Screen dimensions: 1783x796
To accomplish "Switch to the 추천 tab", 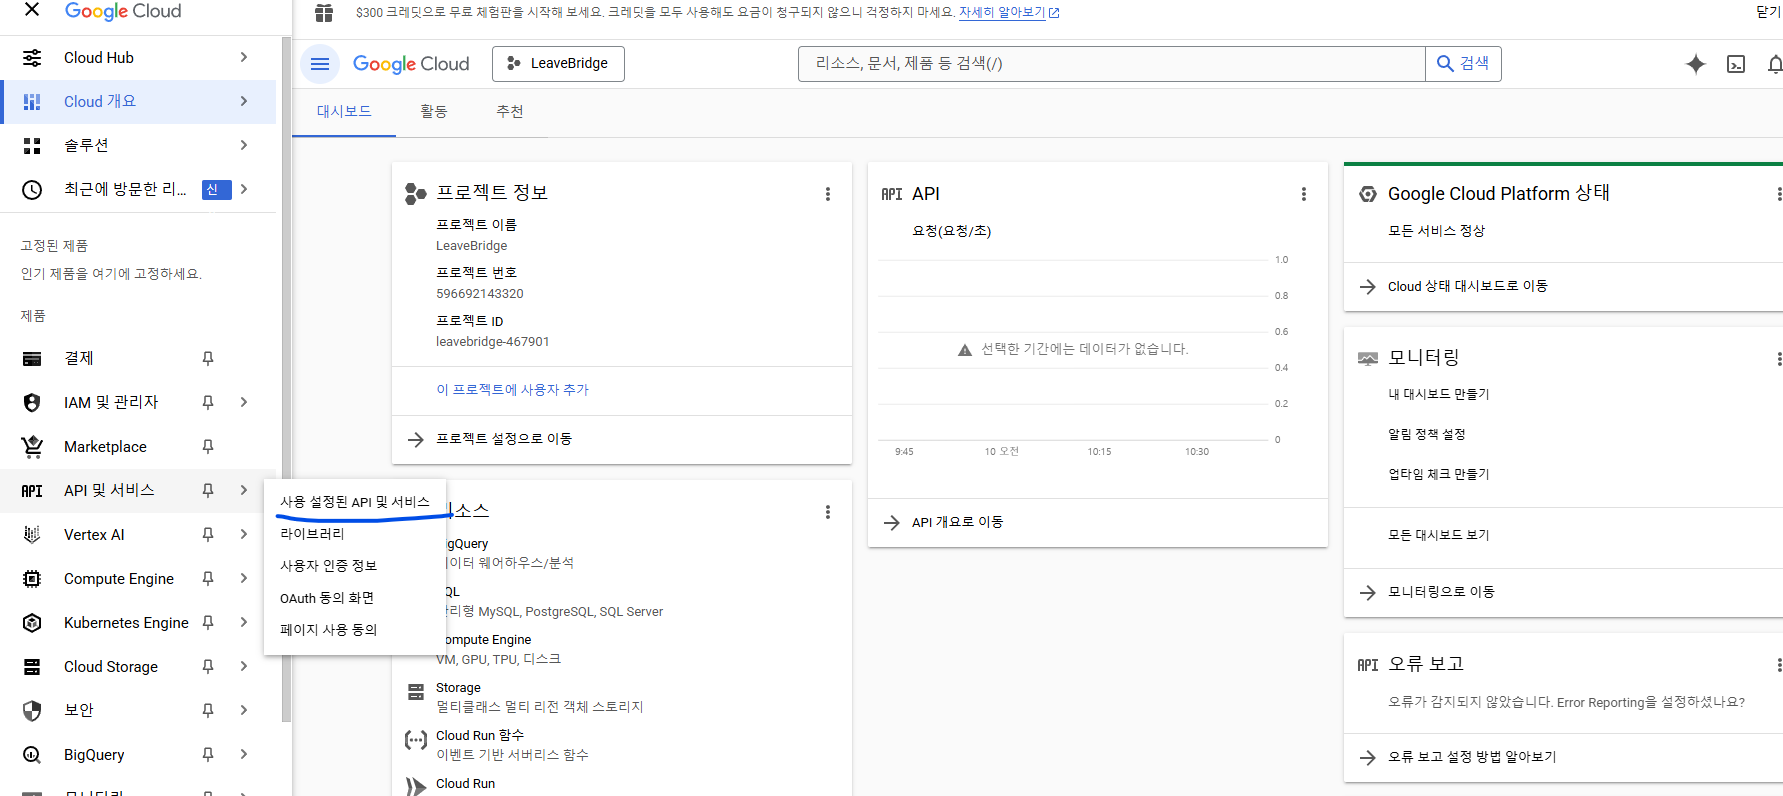I will pos(509,112).
